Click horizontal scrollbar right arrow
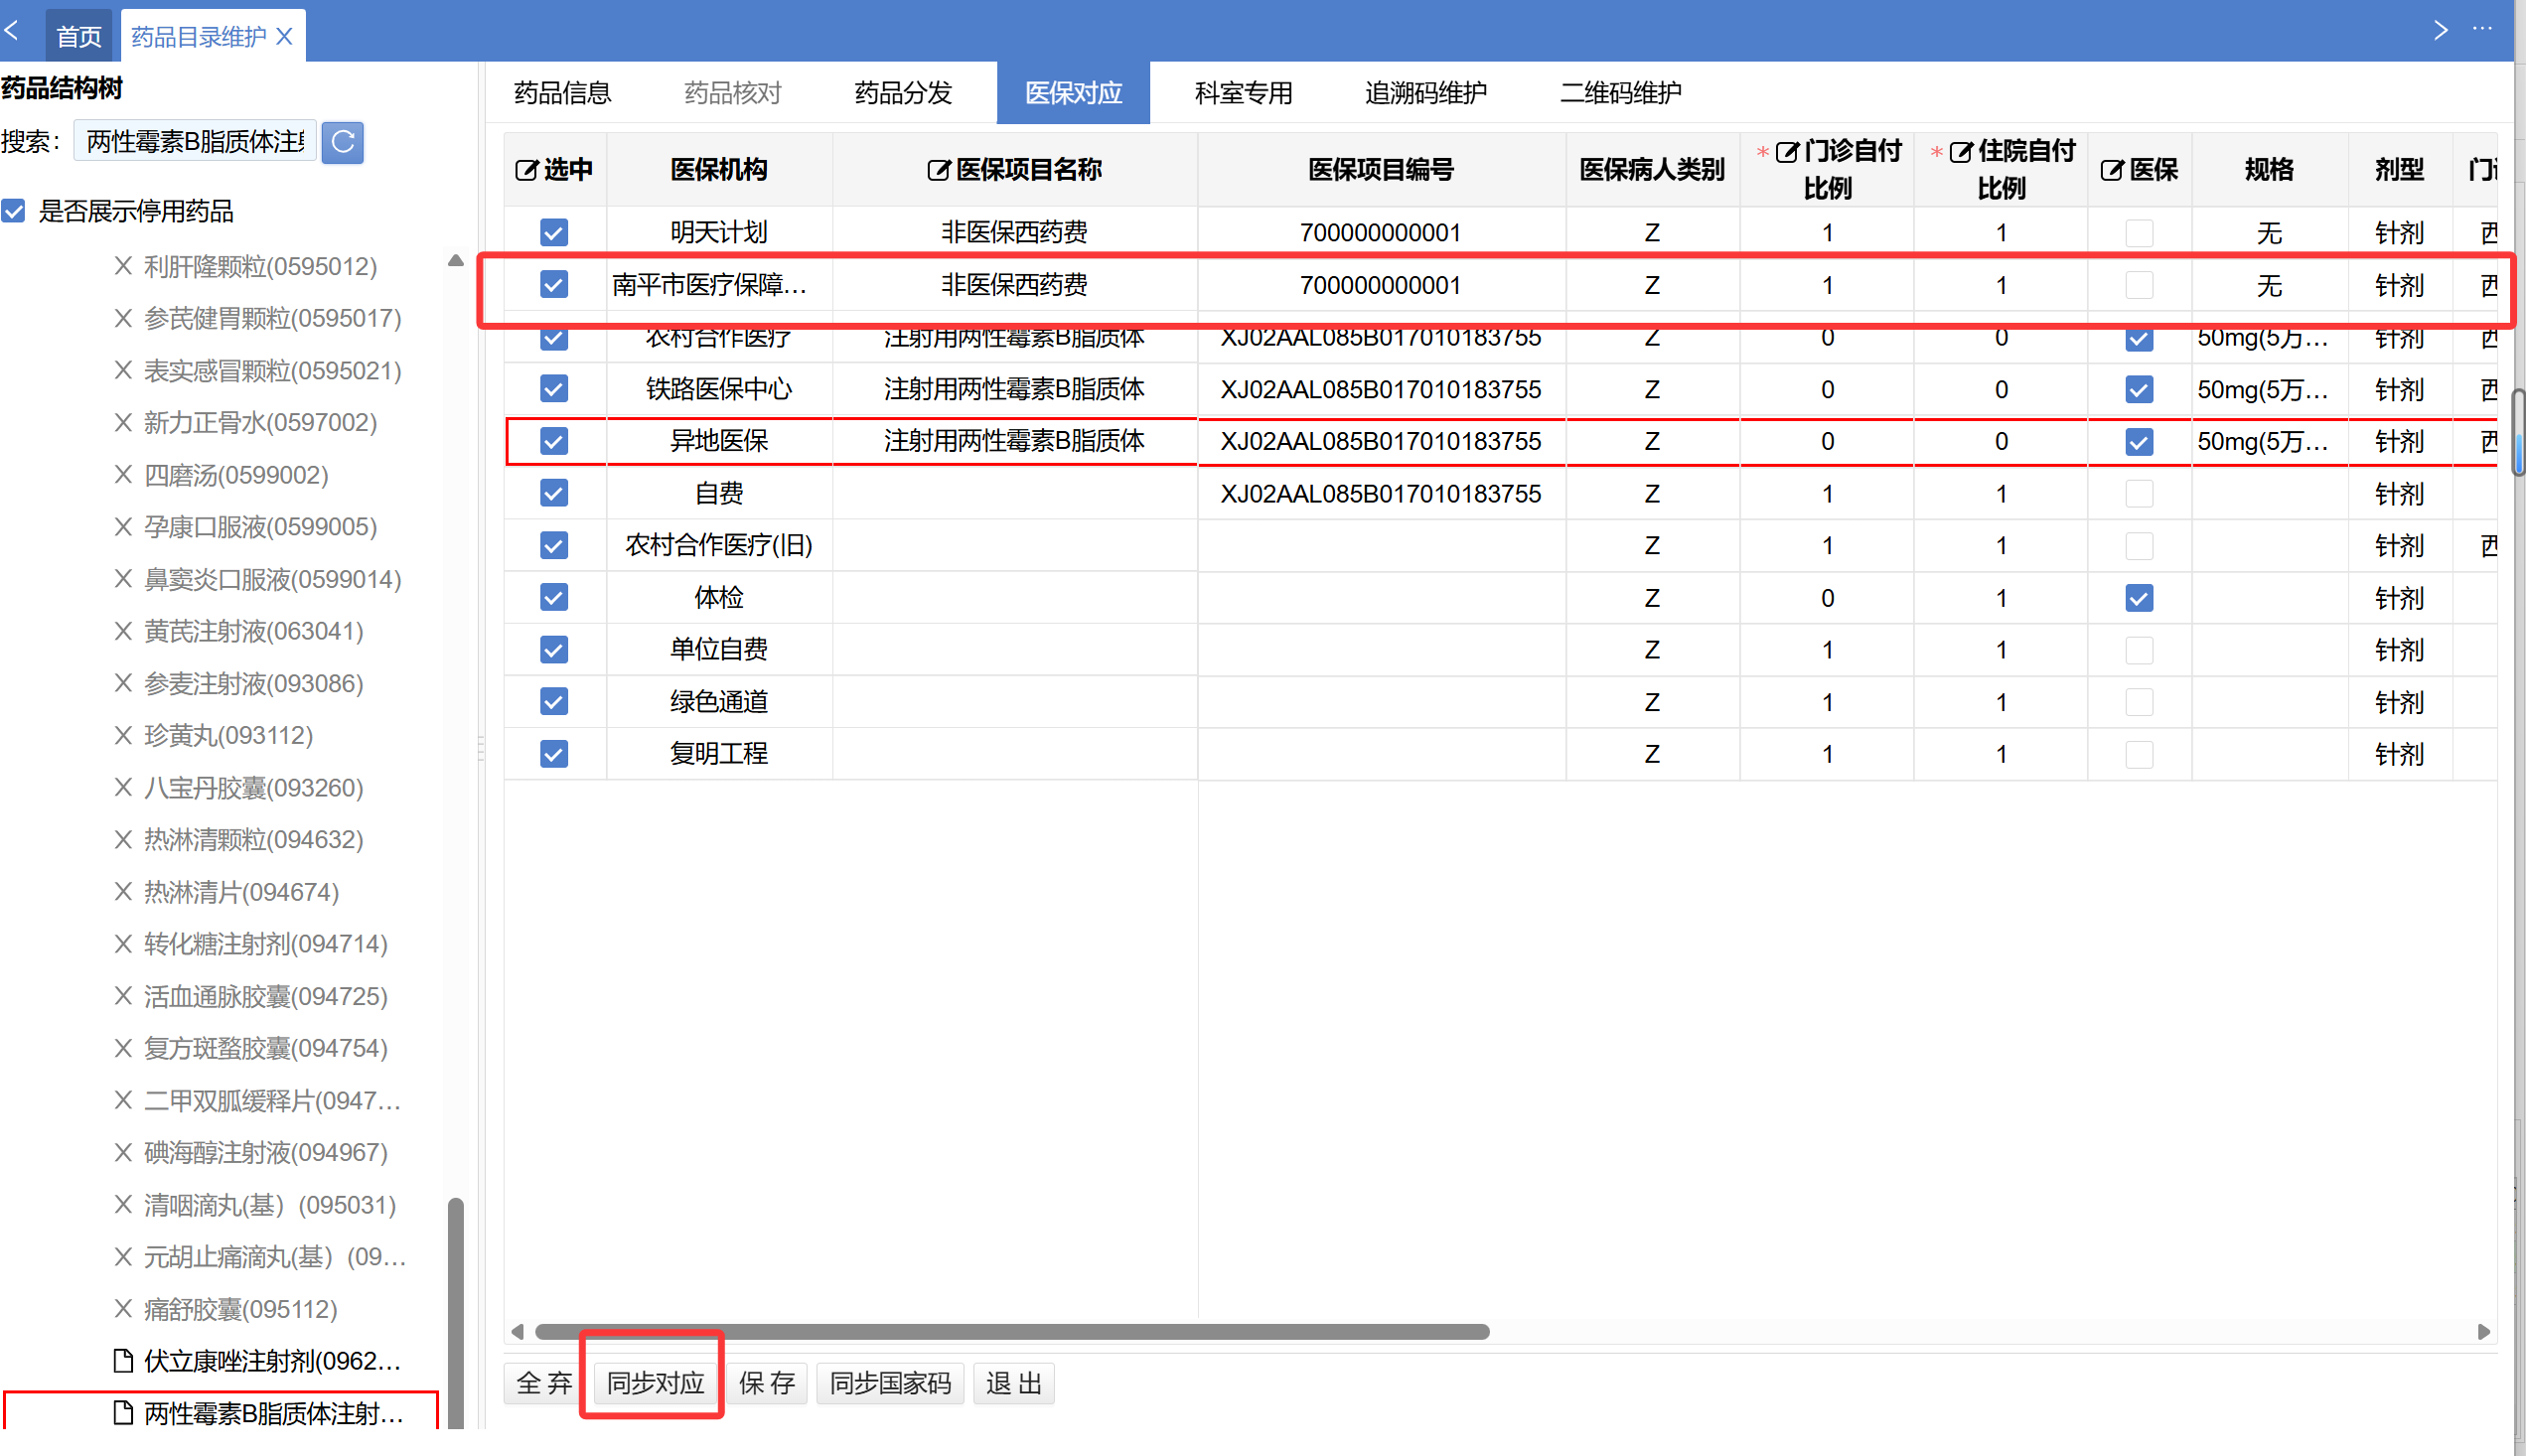This screenshot has height=1456, width=2526. pyautogui.click(x=2484, y=1331)
